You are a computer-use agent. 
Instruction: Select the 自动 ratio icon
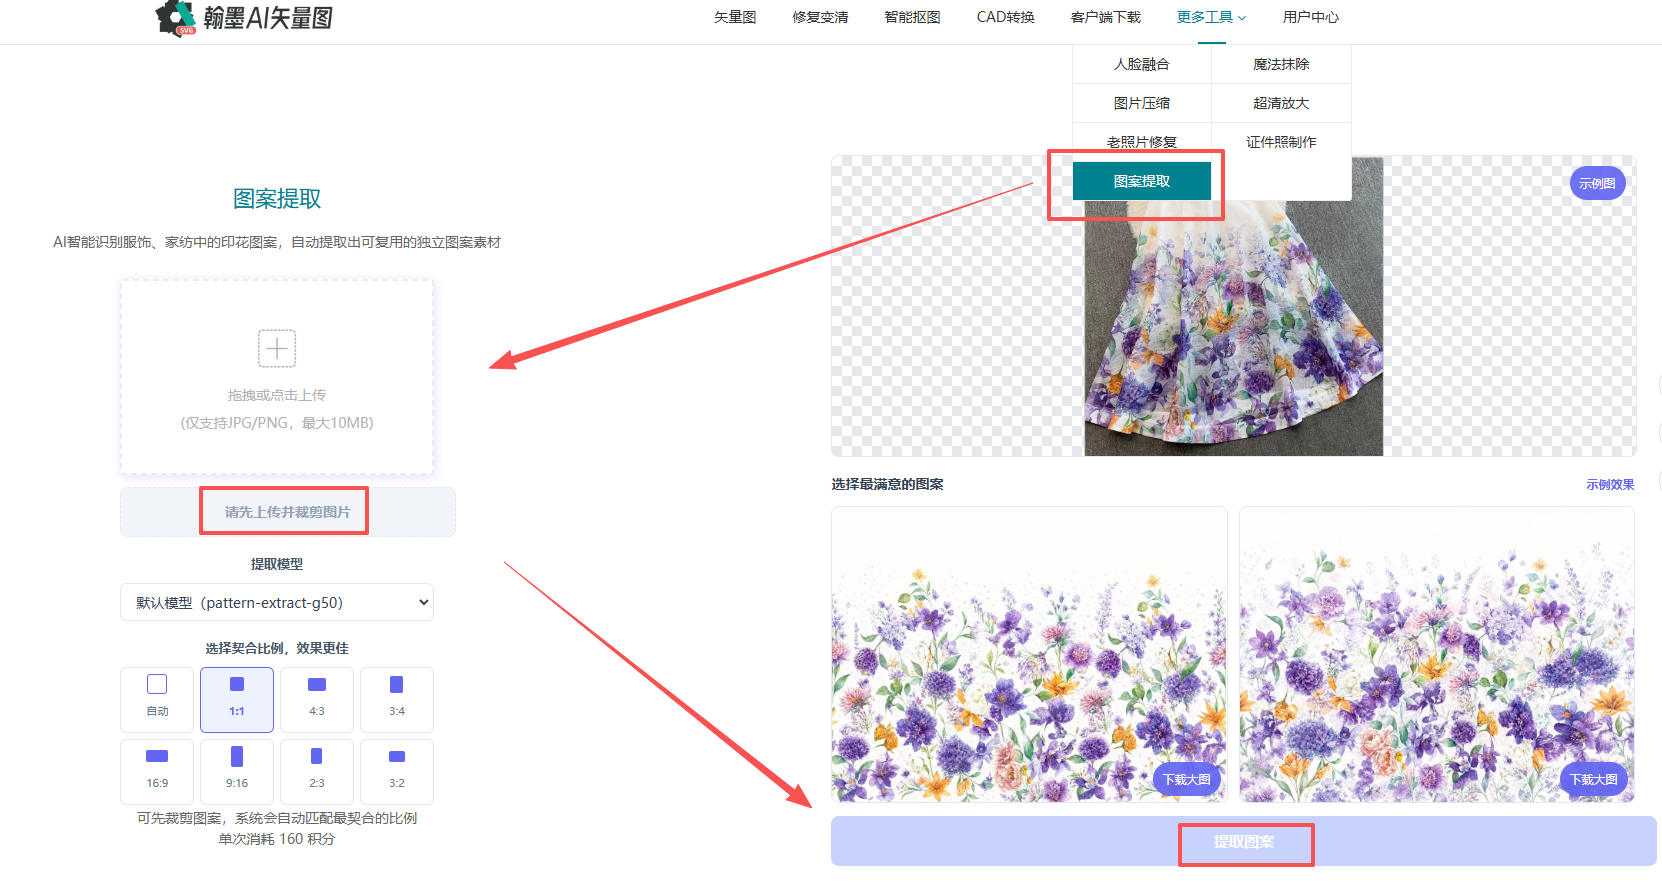tap(157, 684)
